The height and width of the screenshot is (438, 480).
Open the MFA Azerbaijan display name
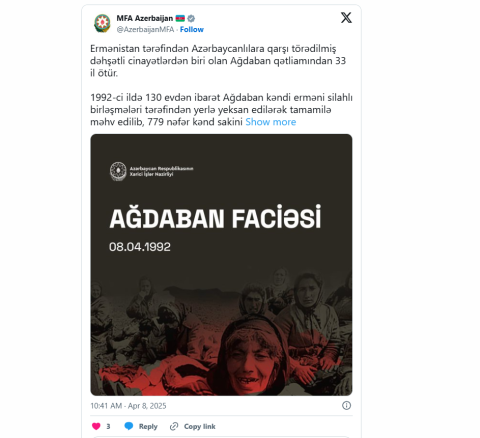tap(145, 18)
